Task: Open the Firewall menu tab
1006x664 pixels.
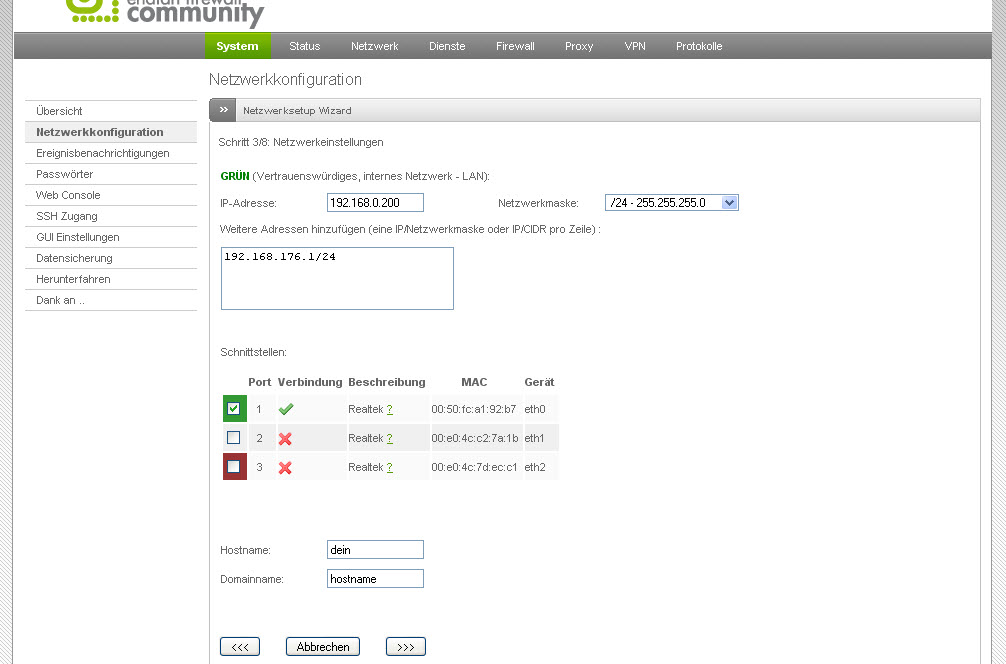Action: (x=515, y=46)
